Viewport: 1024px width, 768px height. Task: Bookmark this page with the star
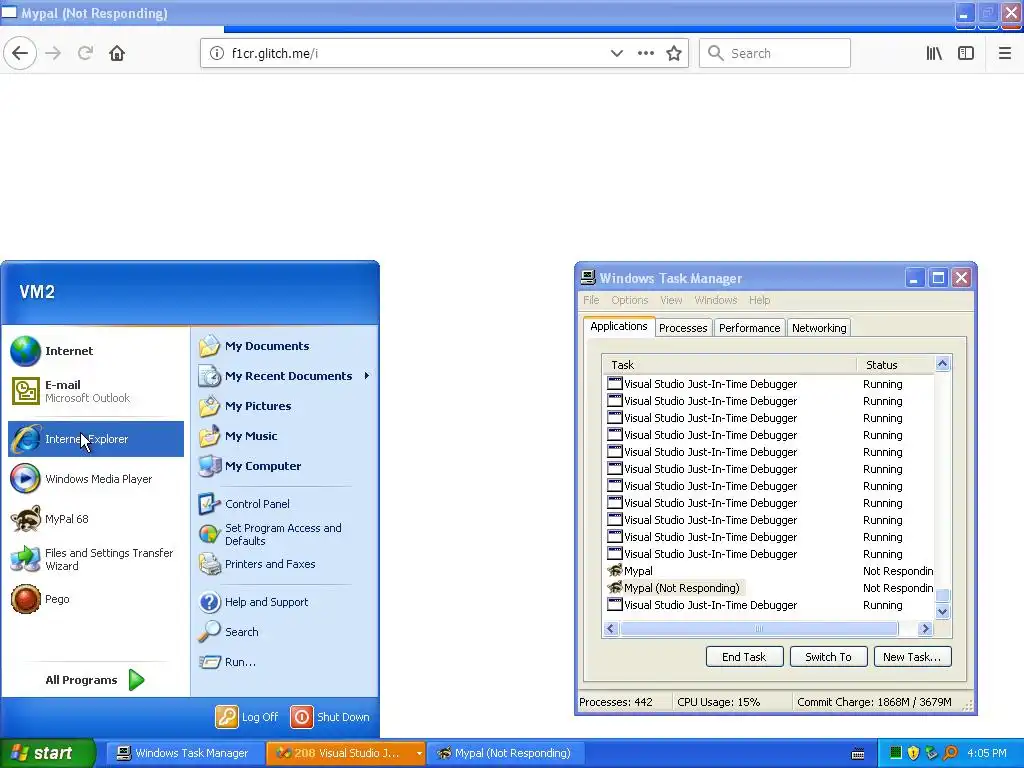(x=674, y=54)
